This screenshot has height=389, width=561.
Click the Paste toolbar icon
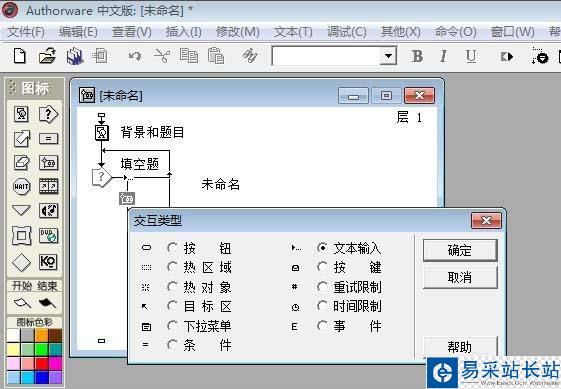(x=216, y=56)
